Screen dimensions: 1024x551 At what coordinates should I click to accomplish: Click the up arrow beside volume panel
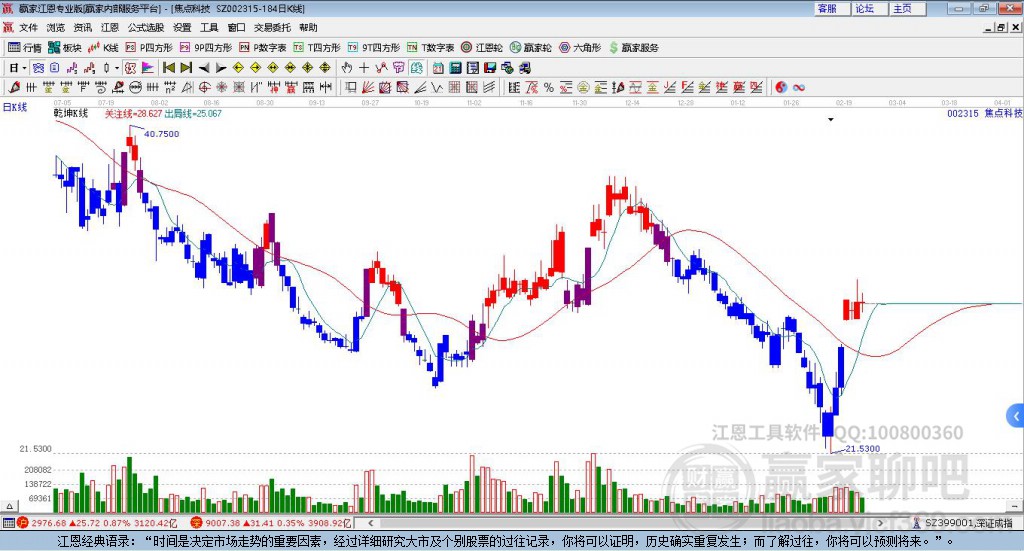[x=9, y=506]
